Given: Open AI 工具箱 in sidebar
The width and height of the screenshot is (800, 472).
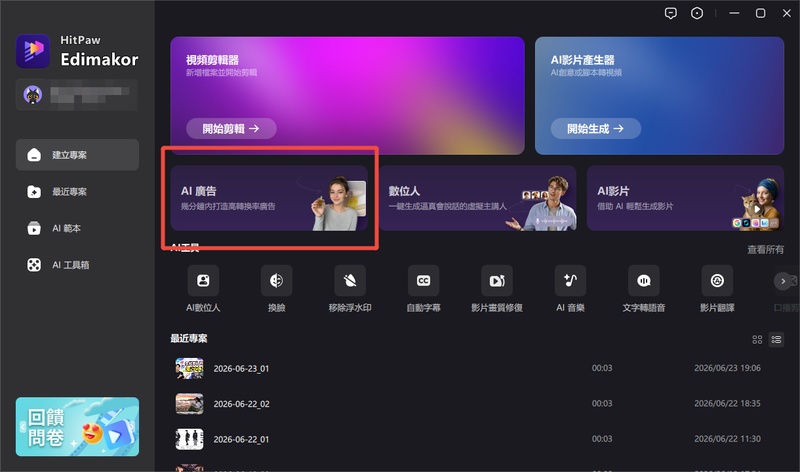Looking at the screenshot, I should [77, 265].
